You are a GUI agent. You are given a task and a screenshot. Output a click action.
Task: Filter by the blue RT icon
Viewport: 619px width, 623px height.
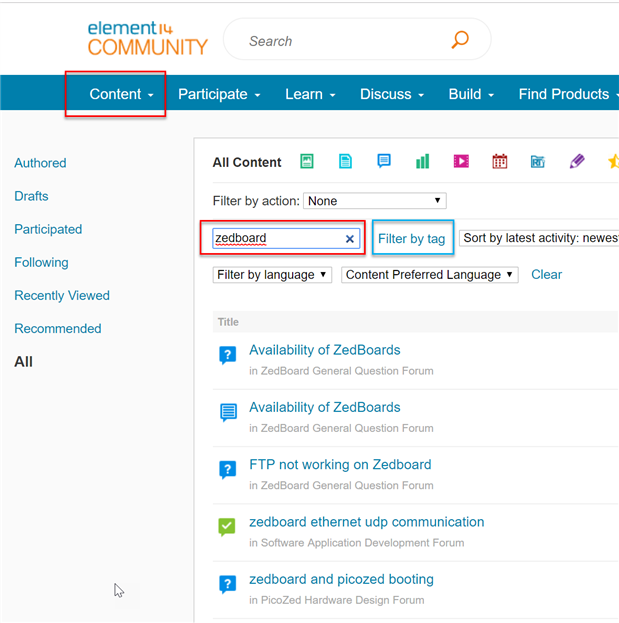[x=538, y=162]
